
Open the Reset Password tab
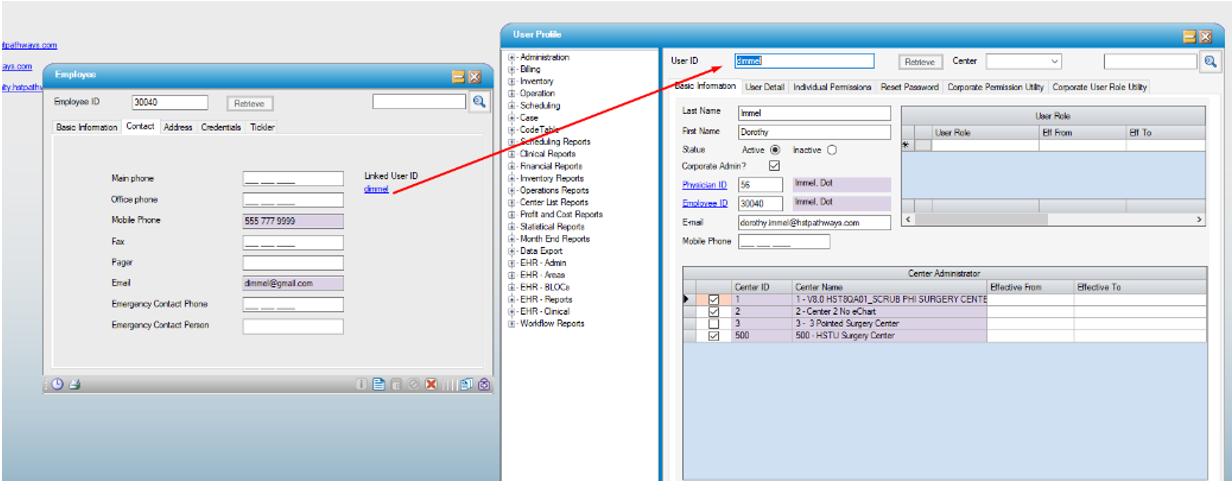coord(909,88)
